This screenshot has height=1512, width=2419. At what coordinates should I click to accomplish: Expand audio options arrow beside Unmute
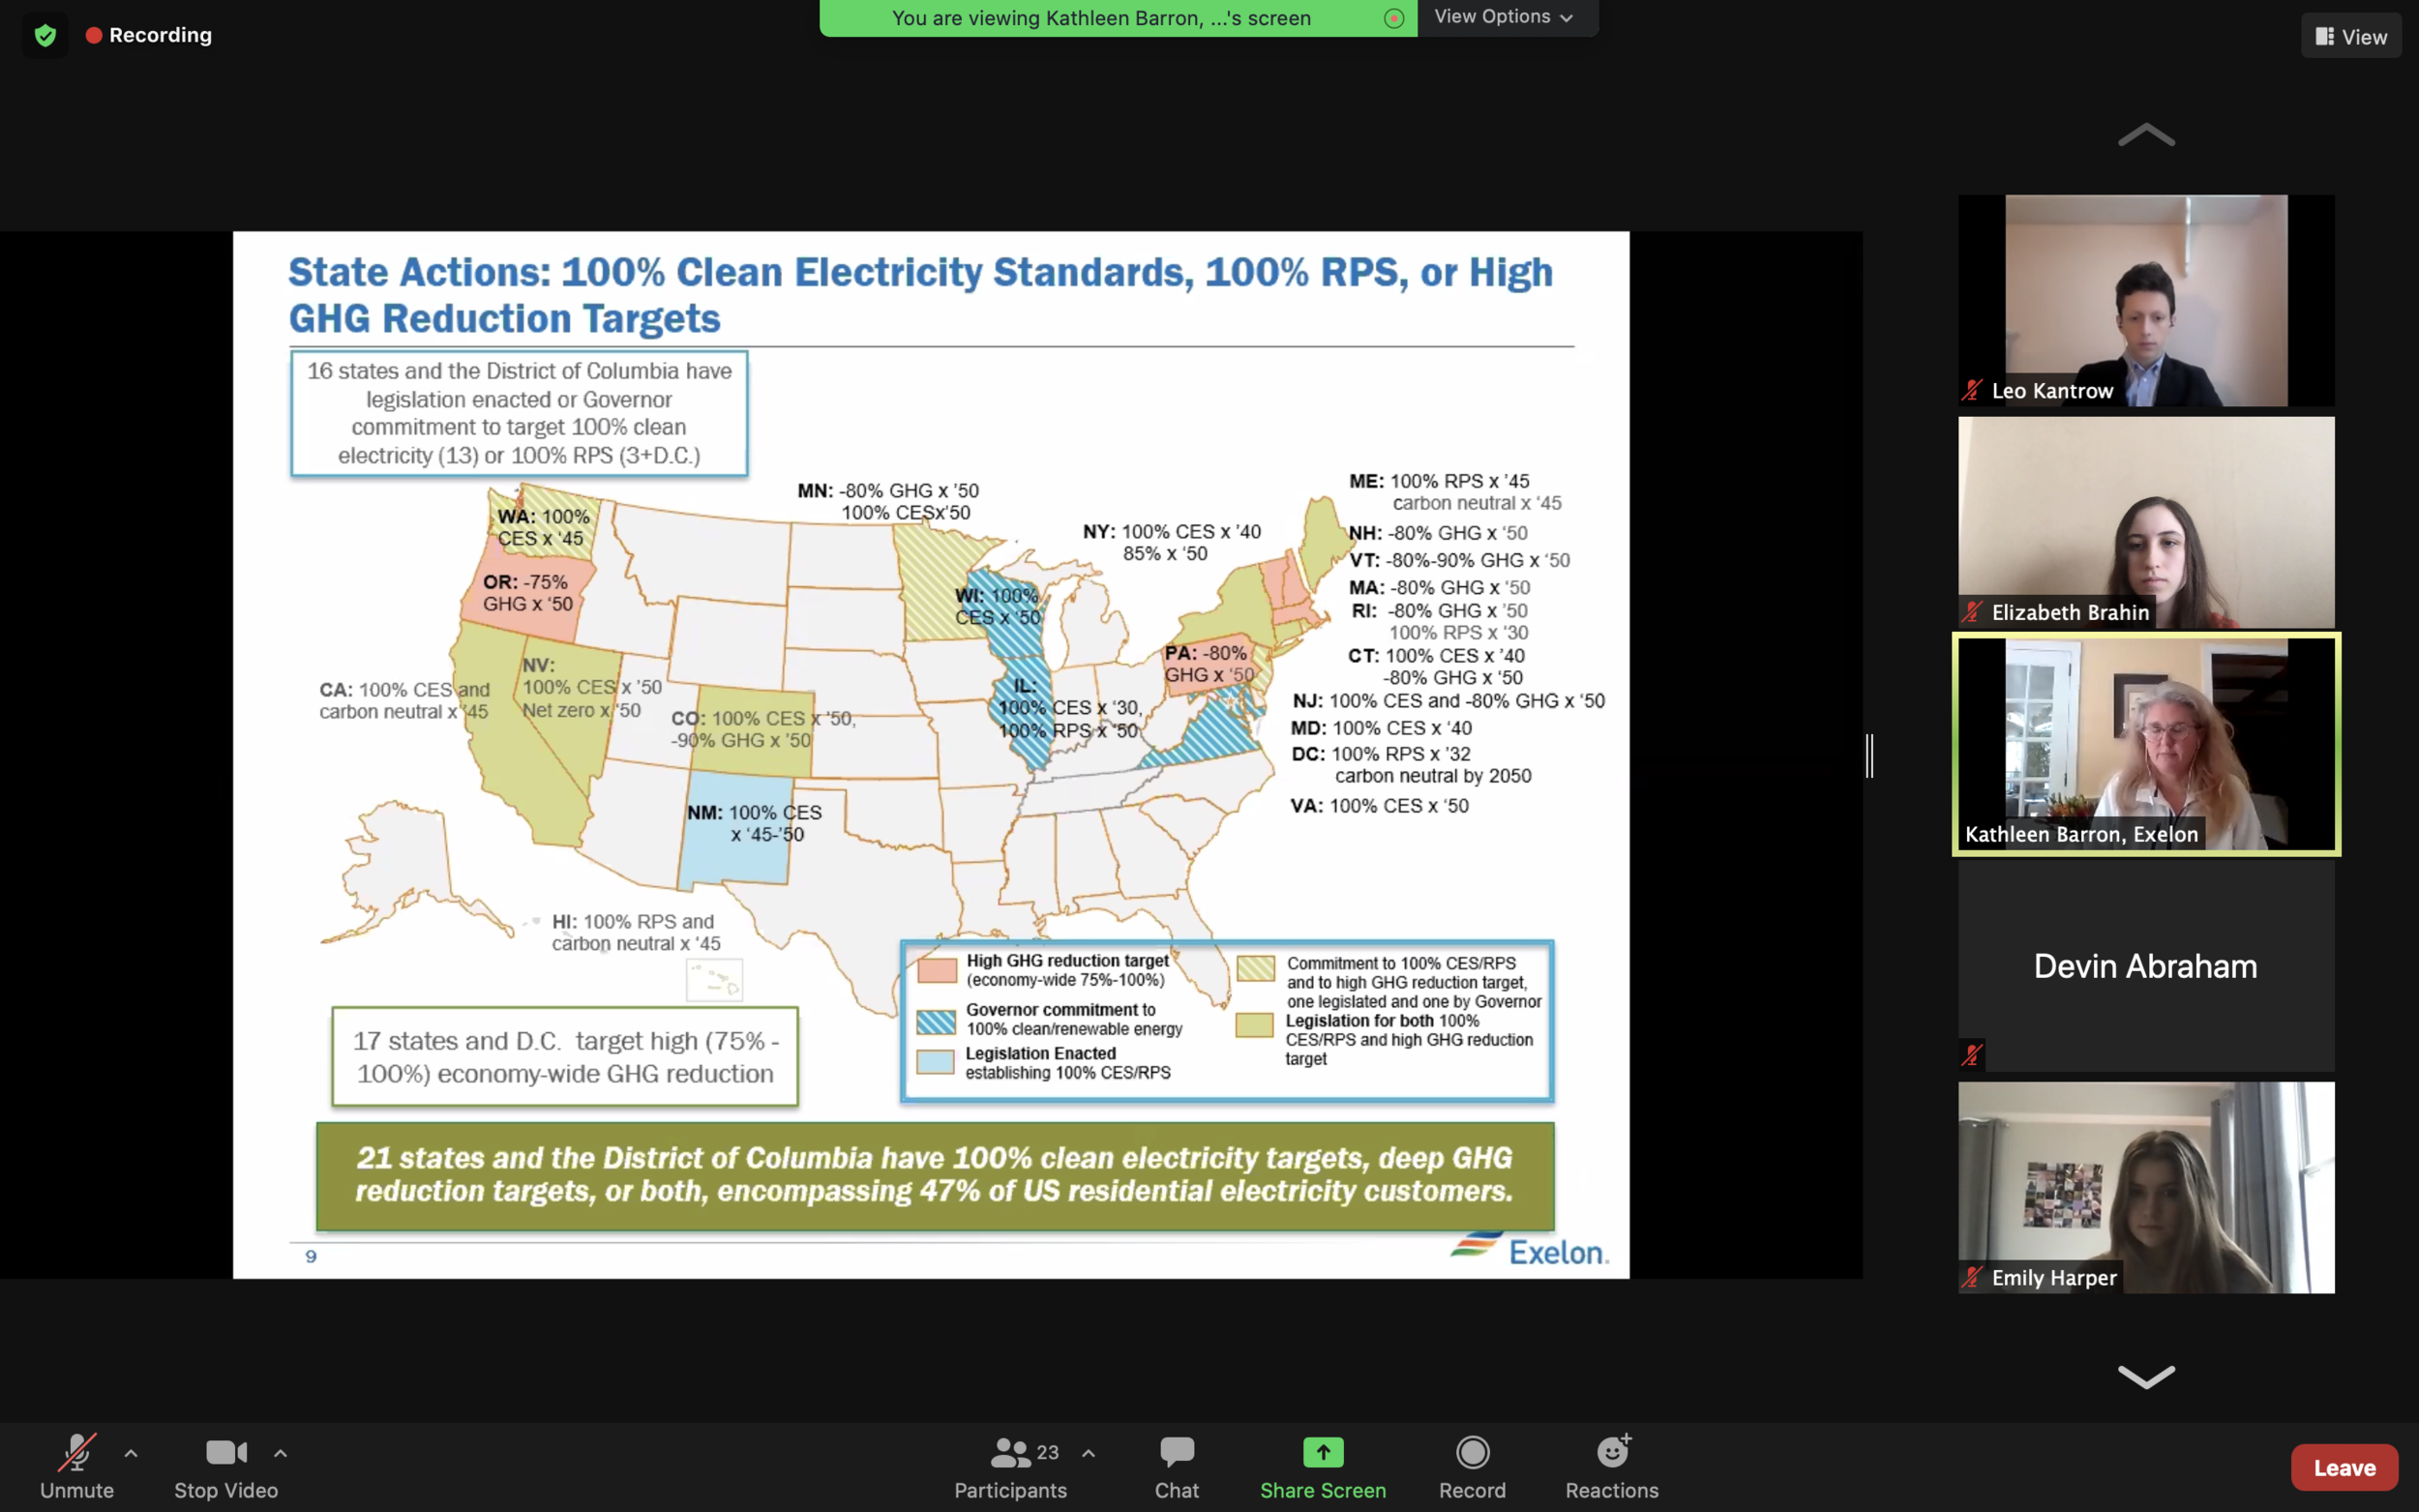click(131, 1453)
